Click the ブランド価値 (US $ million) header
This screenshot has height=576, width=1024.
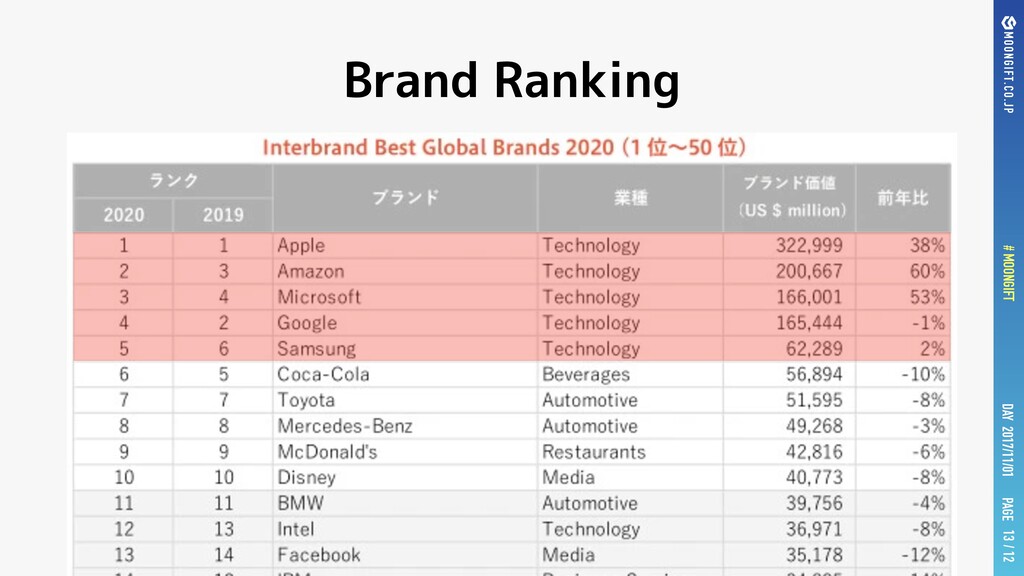click(790, 198)
